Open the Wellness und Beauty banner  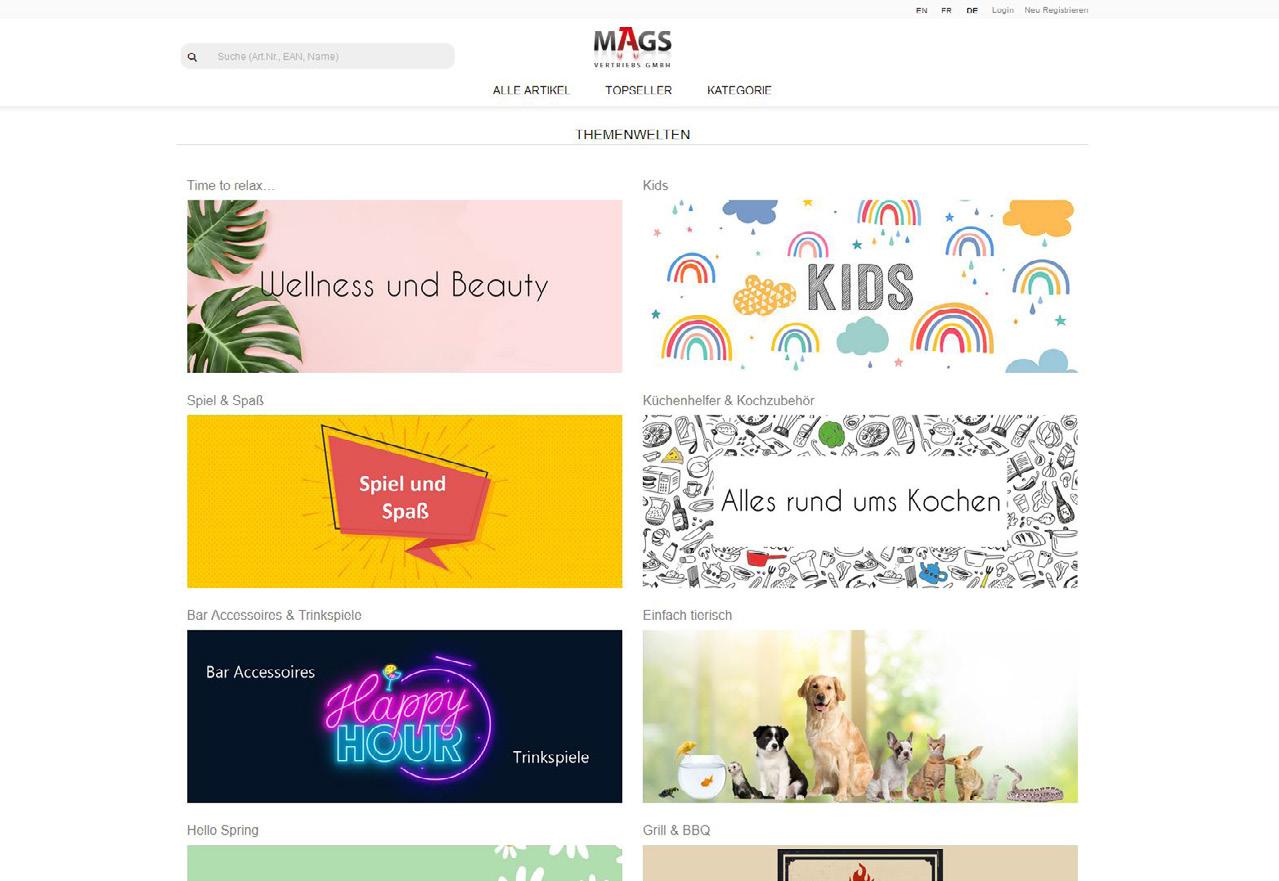404,286
